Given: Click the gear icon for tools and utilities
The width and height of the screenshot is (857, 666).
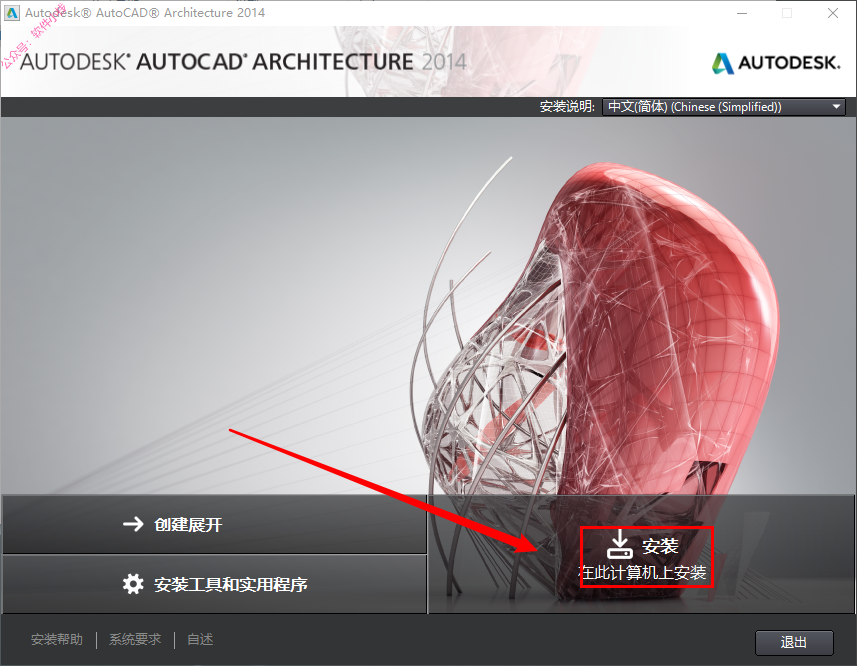Looking at the screenshot, I should pyautogui.click(x=133, y=584).
